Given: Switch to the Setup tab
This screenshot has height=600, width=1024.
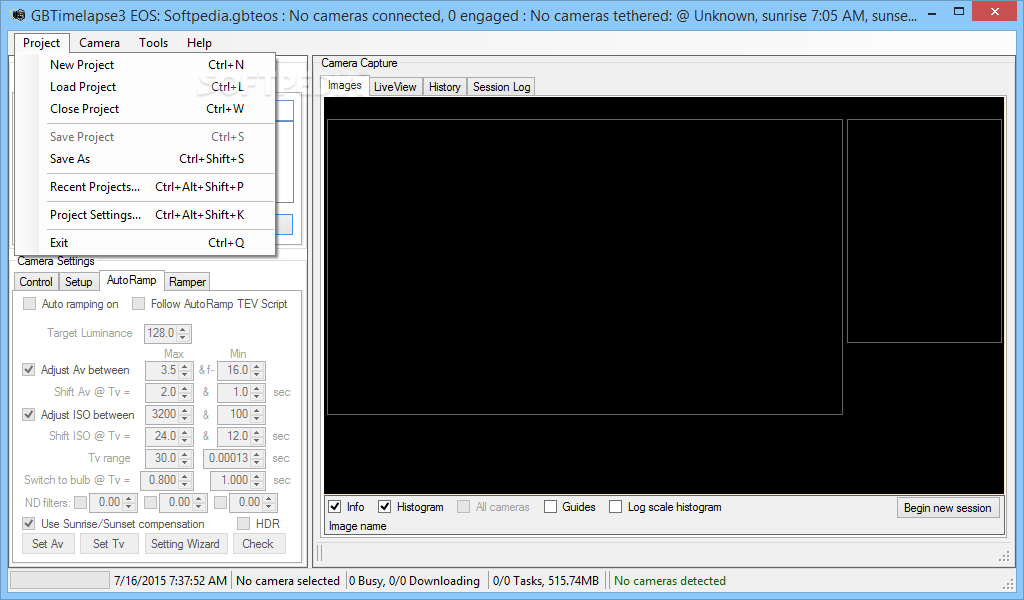Looking at the screenshot, I should click(78, 281).
